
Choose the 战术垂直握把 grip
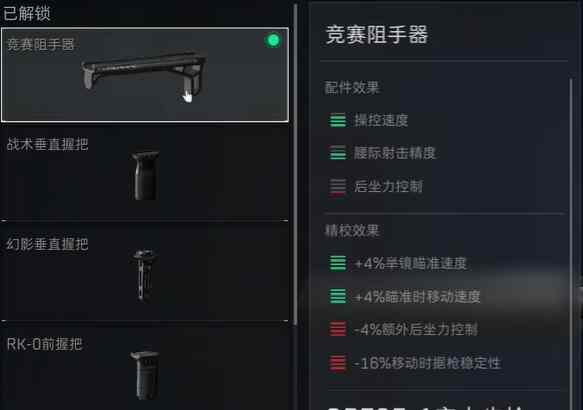[145, 173]
